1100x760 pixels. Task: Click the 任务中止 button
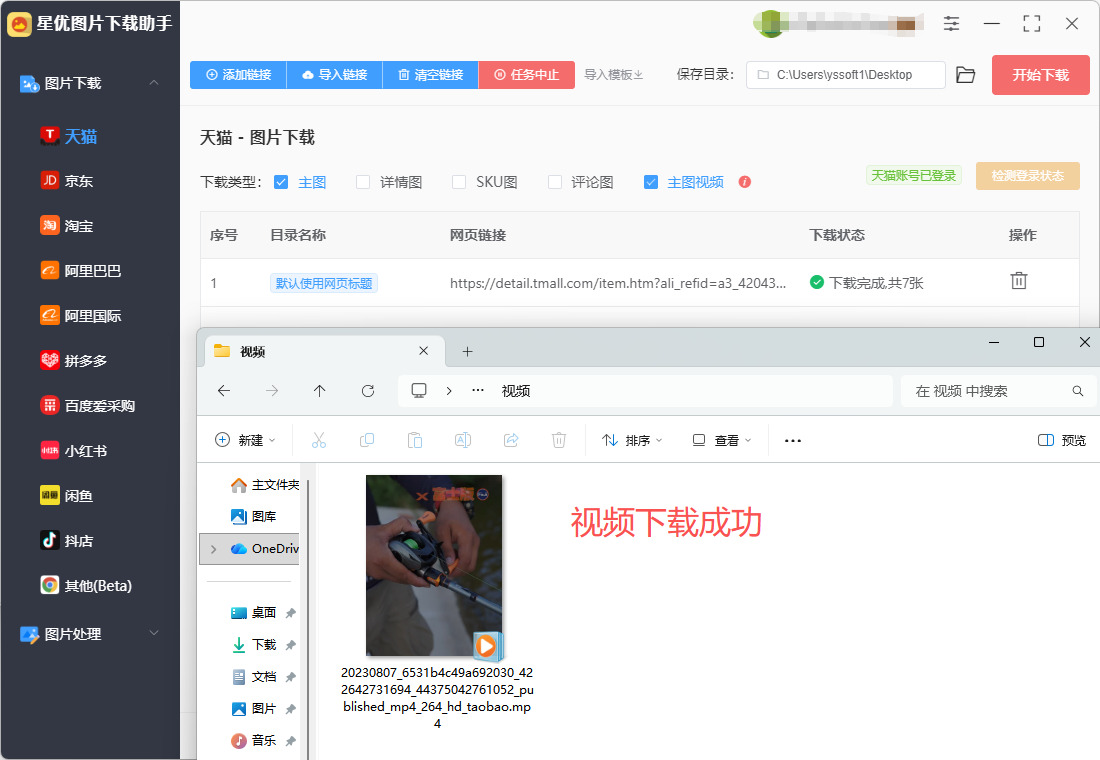(x=527, y=75)
